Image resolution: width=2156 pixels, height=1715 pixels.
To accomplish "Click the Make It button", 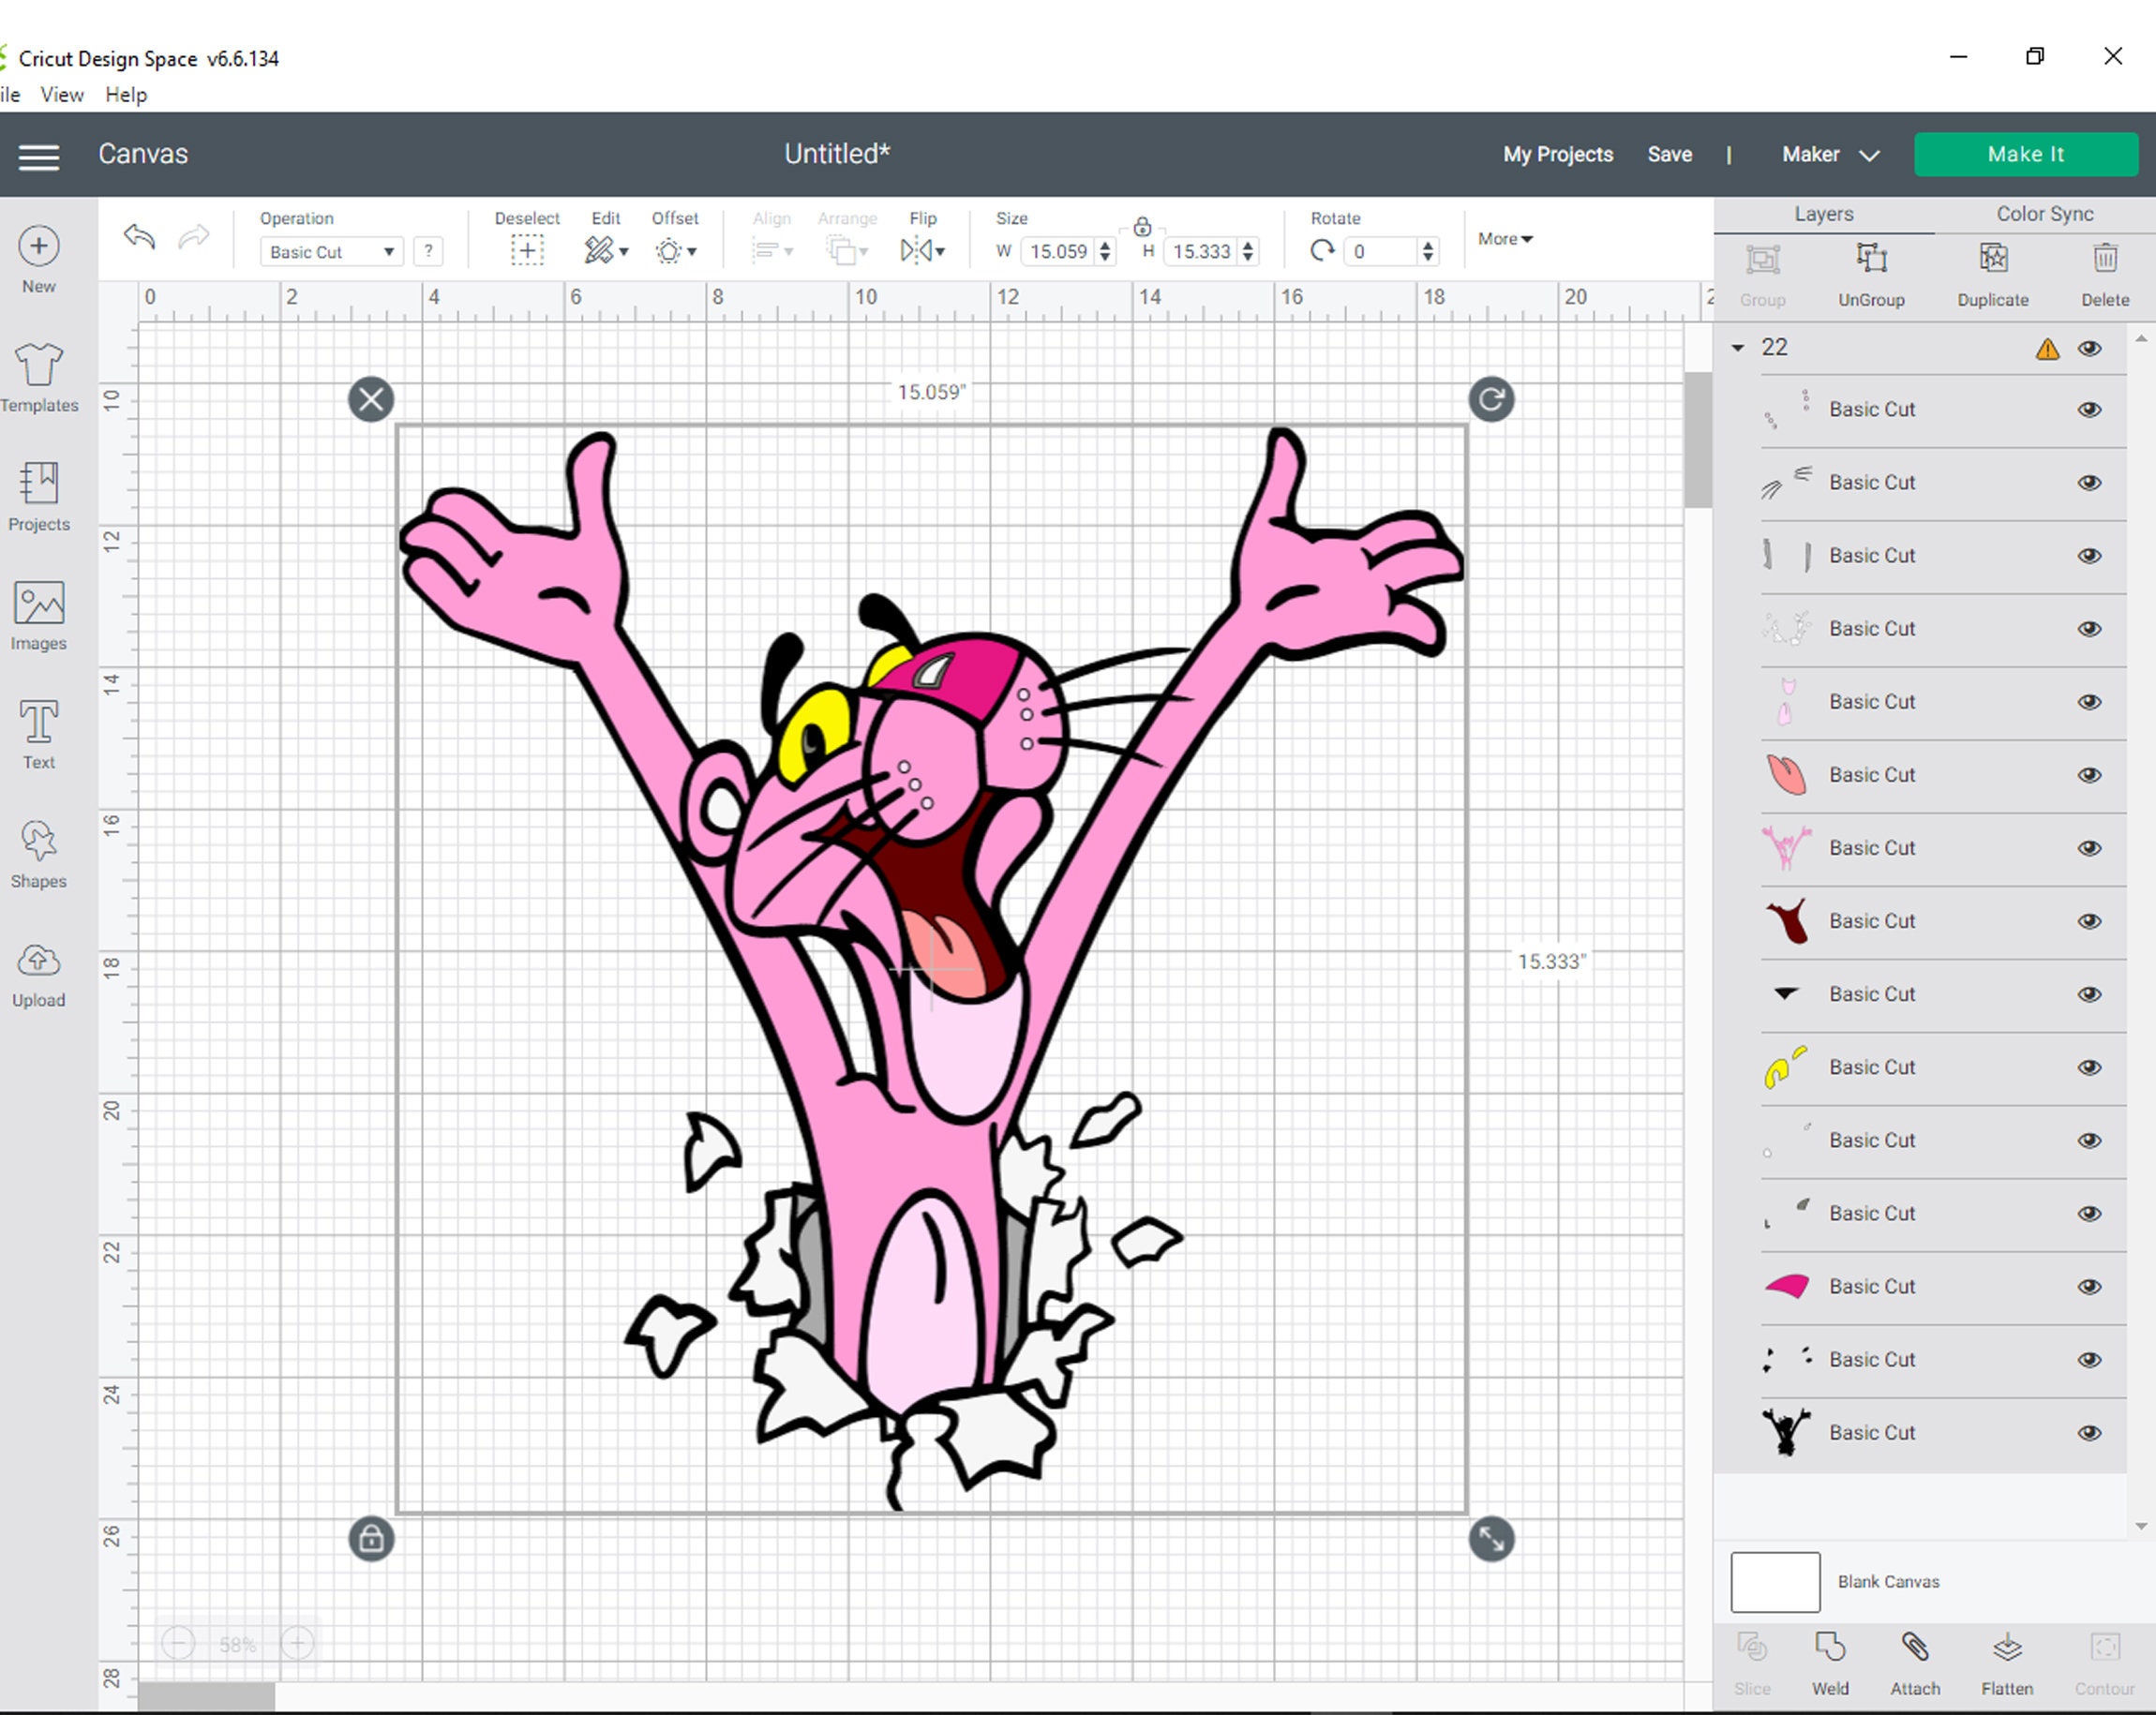I will 2026,155.
